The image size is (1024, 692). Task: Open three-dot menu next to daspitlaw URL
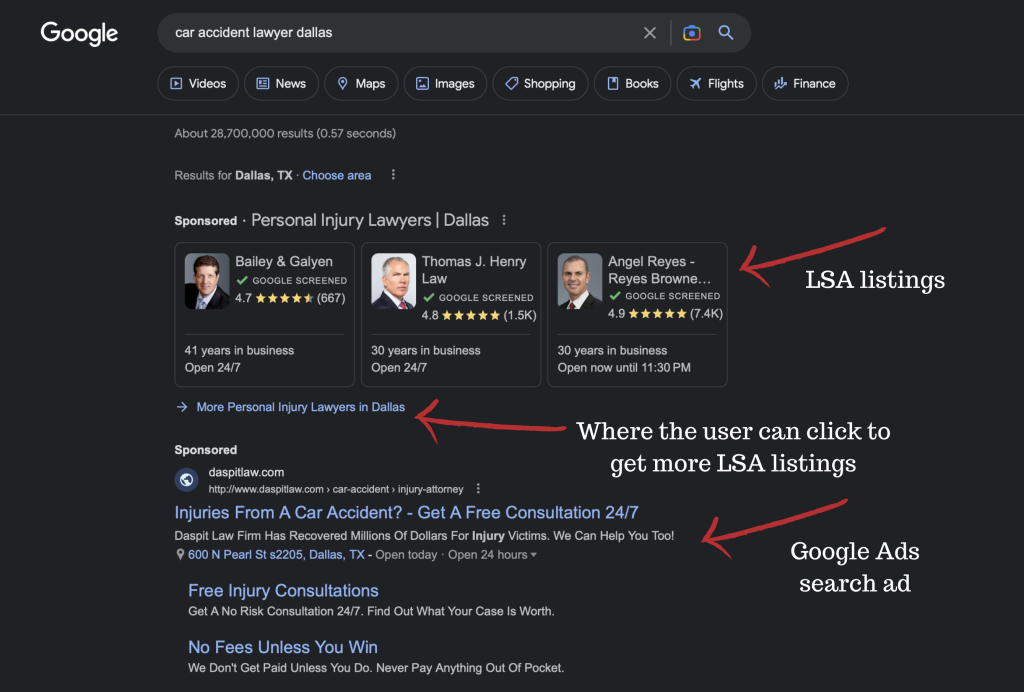[478, 489]
